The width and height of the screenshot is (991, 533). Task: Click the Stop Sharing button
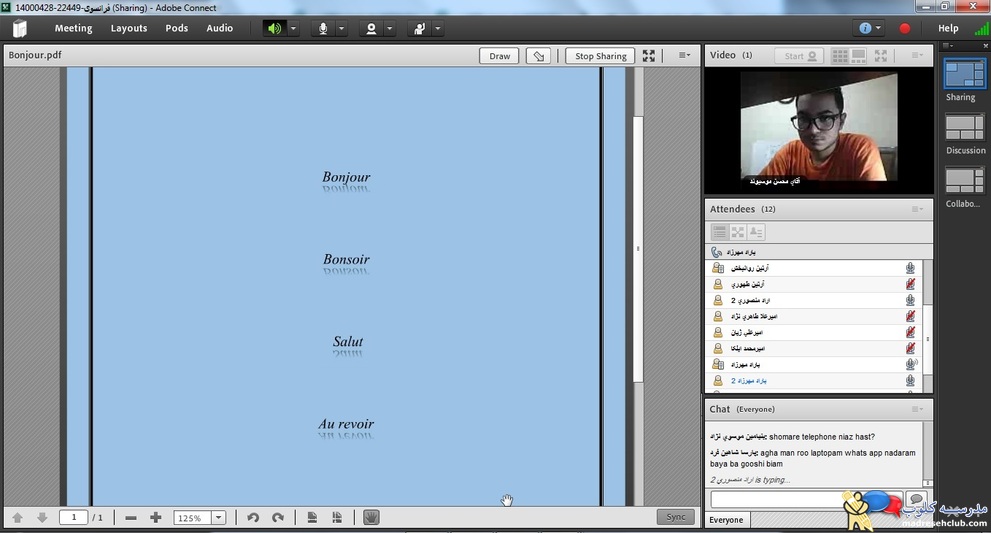click(600, 56)
